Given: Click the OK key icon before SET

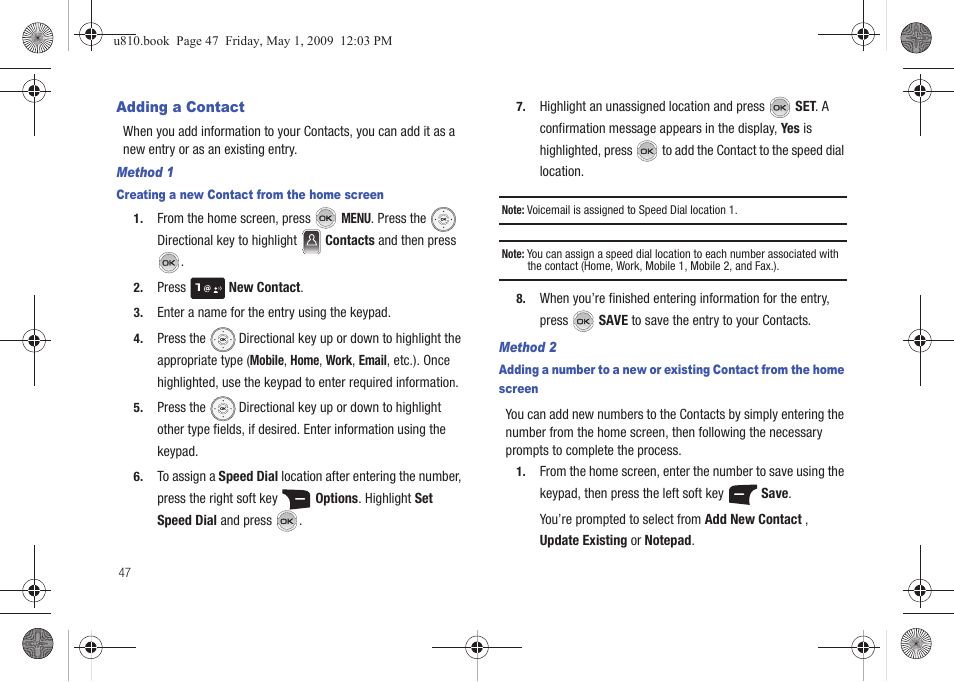Looking at the screenshot, I should coord(779,107).
